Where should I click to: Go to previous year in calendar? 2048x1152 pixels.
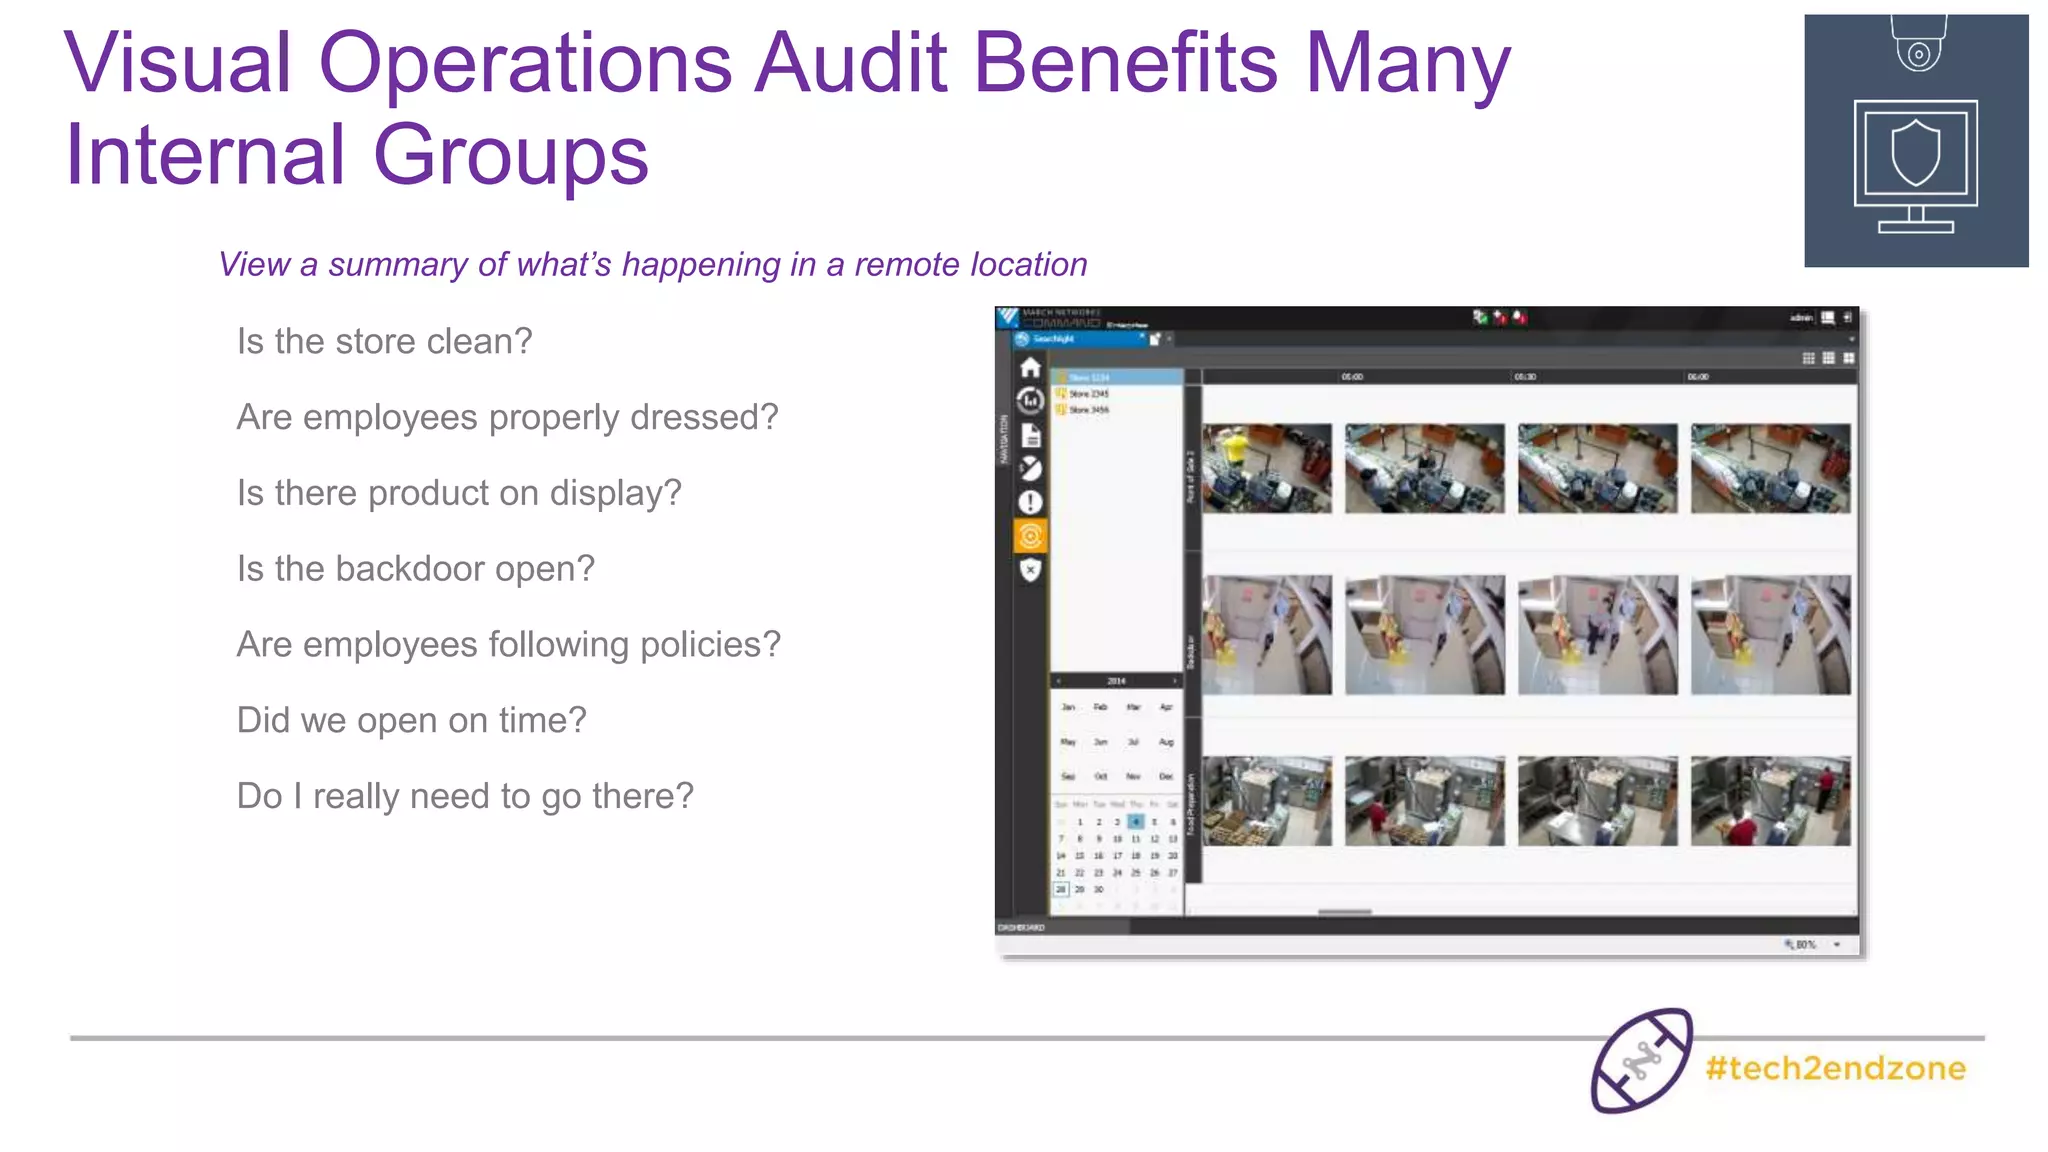pyautogui.click(x=1059, y=681)
